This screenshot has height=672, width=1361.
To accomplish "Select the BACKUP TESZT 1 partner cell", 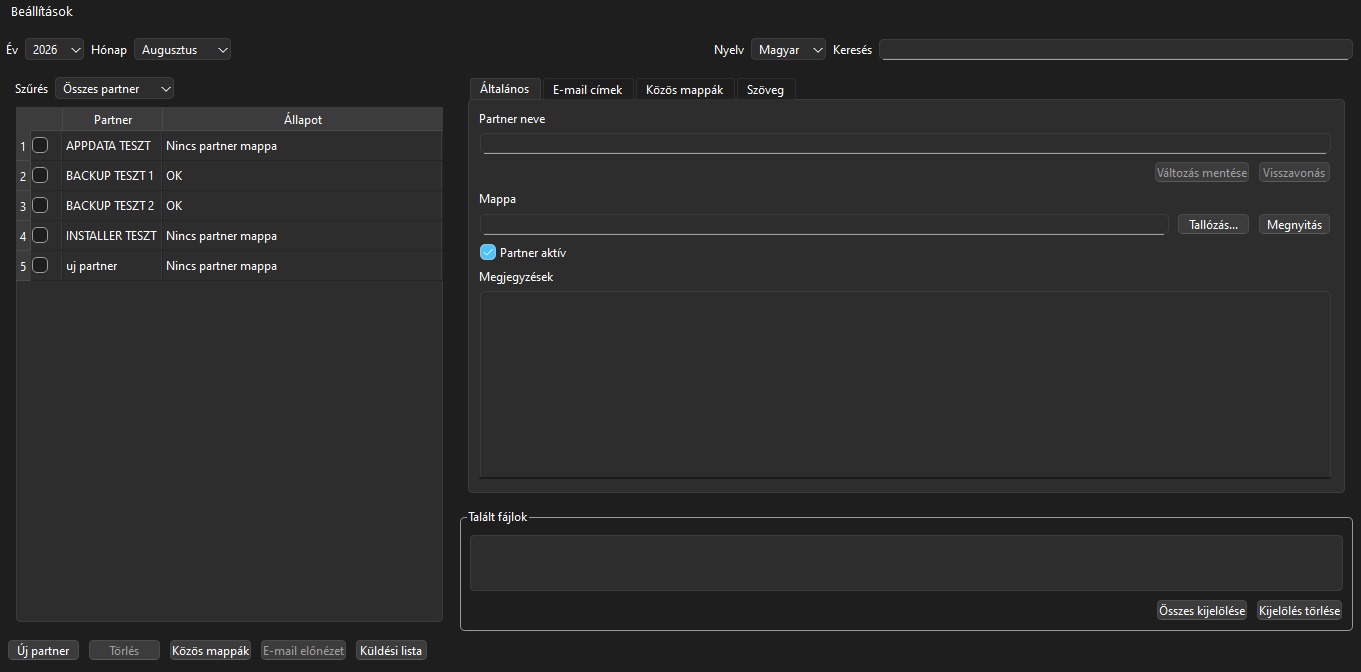I will 111,175.
